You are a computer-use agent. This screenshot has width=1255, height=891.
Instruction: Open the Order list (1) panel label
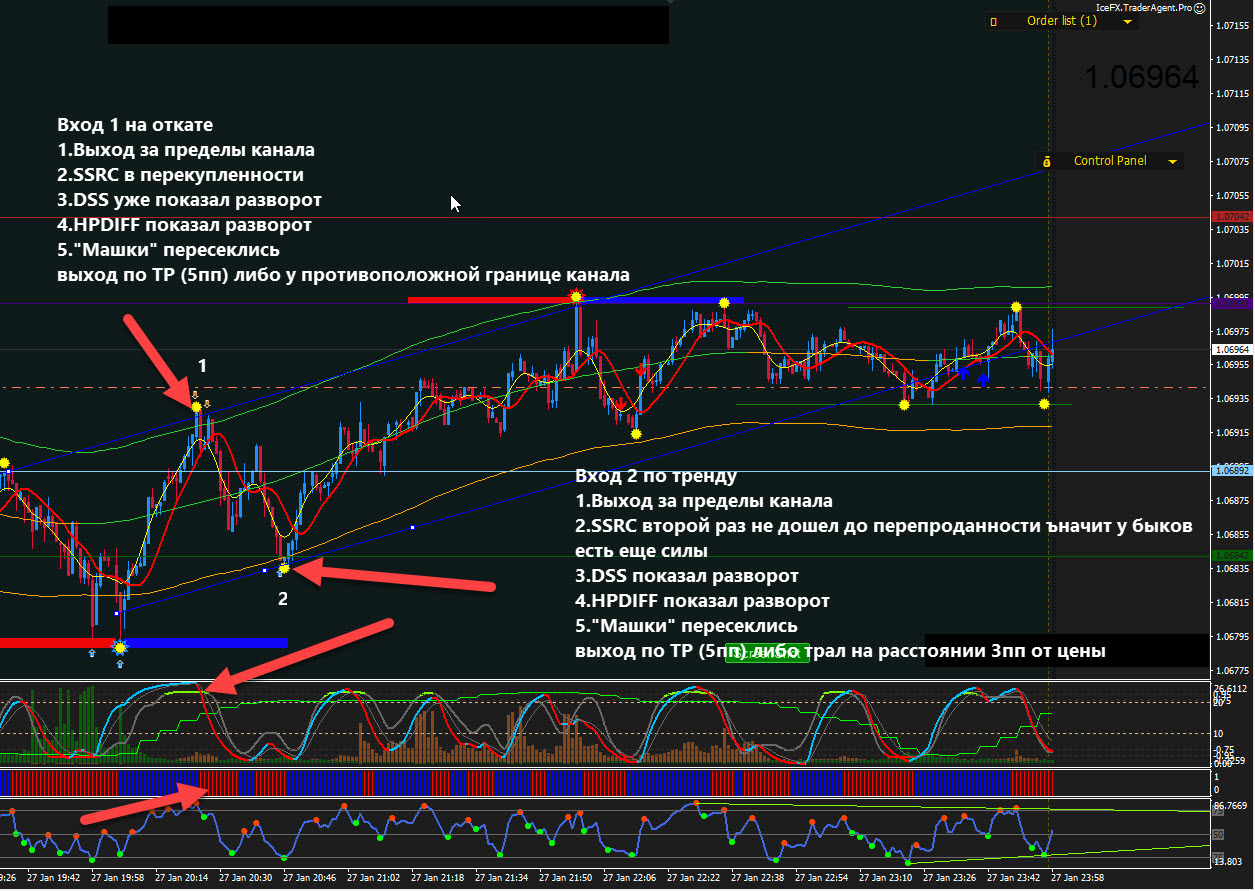coord(1062,21)
